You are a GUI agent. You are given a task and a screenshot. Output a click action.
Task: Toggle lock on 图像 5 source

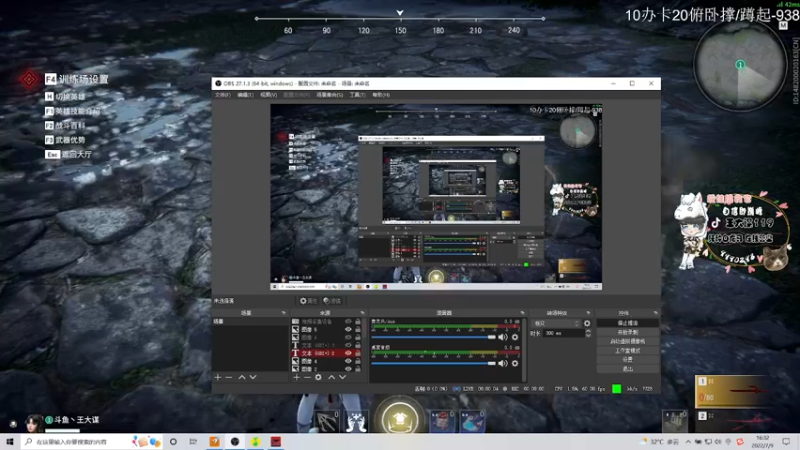(358, 330)
